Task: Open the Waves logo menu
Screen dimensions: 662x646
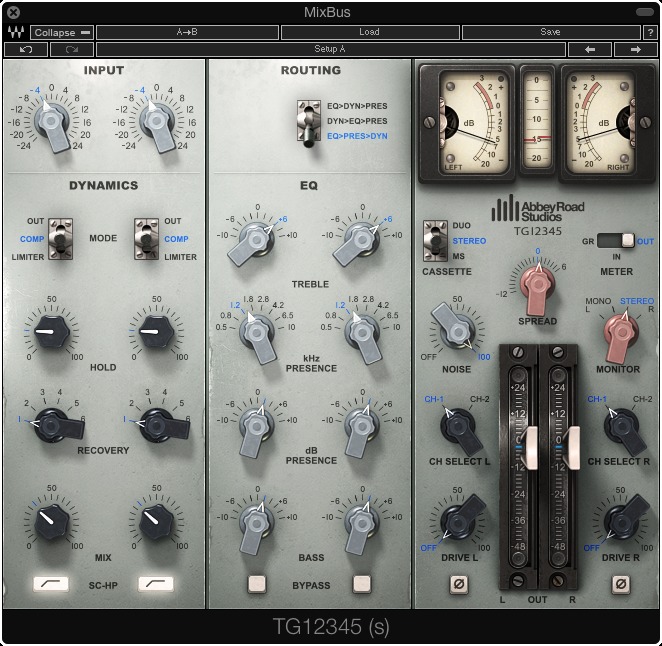Action: tap(16, 33)
